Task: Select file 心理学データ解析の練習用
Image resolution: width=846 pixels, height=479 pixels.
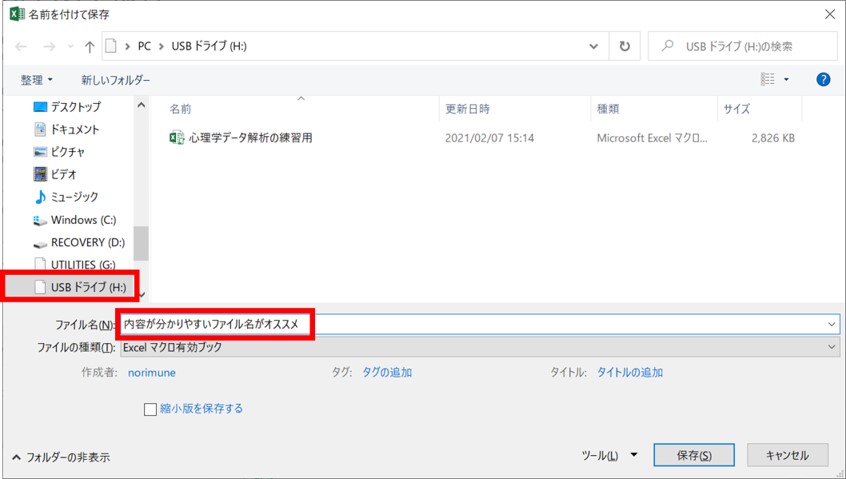Action: [x=250, y=138]
